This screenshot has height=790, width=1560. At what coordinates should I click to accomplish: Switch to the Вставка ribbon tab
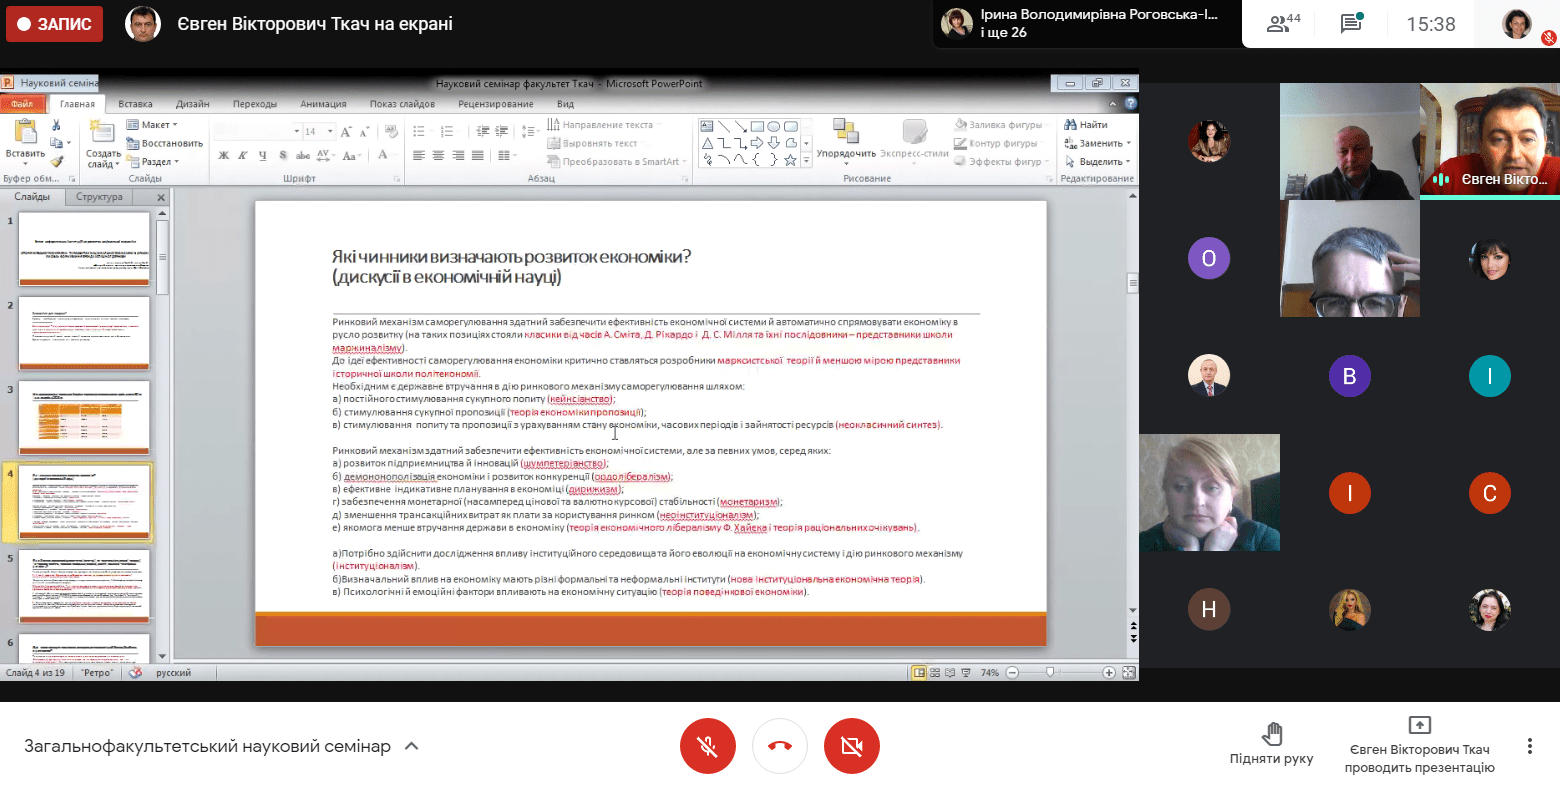click(x=135, y=104)
